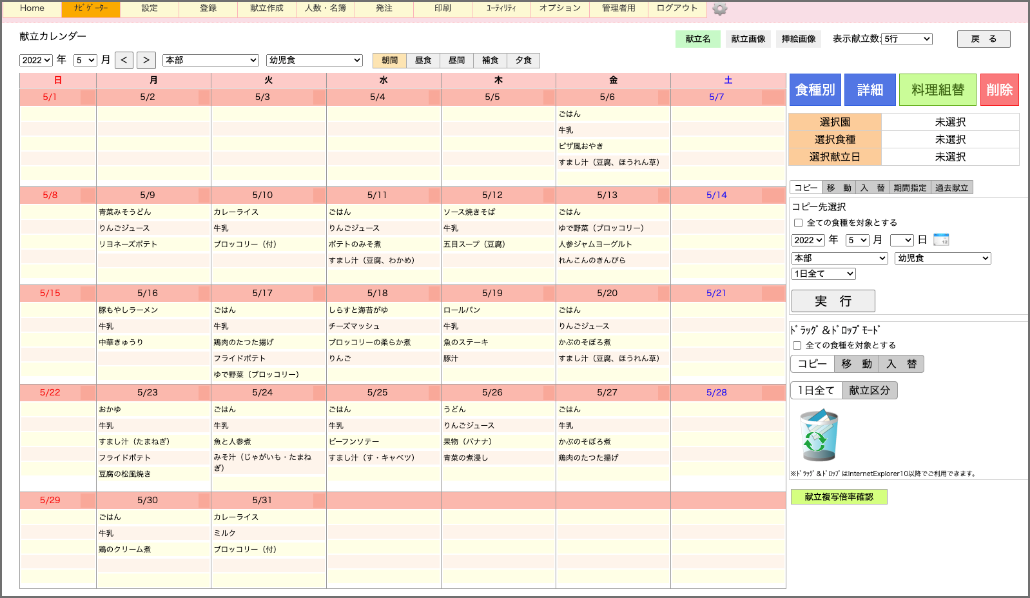Click the 戻る button

click(983, 39)
